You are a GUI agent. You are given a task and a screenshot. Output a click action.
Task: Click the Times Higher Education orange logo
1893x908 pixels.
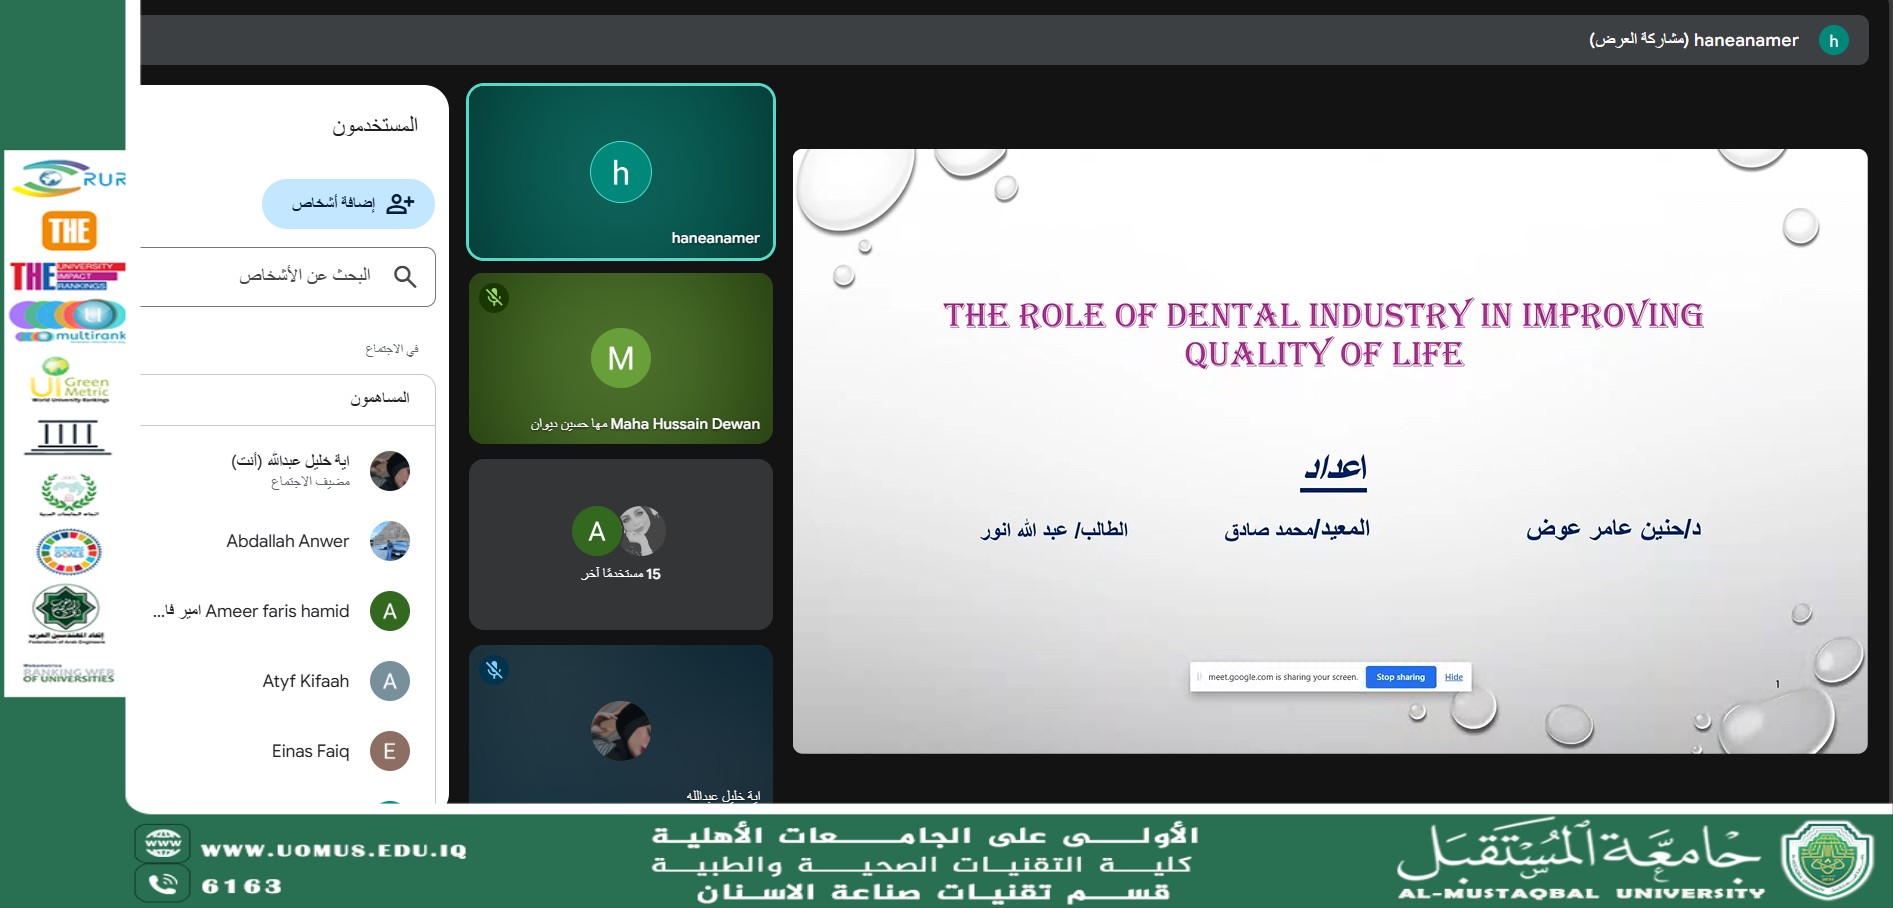[69, 231]
